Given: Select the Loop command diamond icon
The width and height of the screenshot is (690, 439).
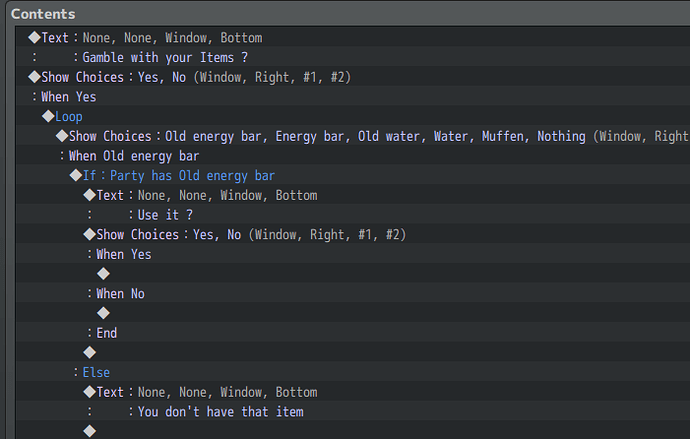Looking at the screenshot, I should pyautogui.click(x=48, y=117).
